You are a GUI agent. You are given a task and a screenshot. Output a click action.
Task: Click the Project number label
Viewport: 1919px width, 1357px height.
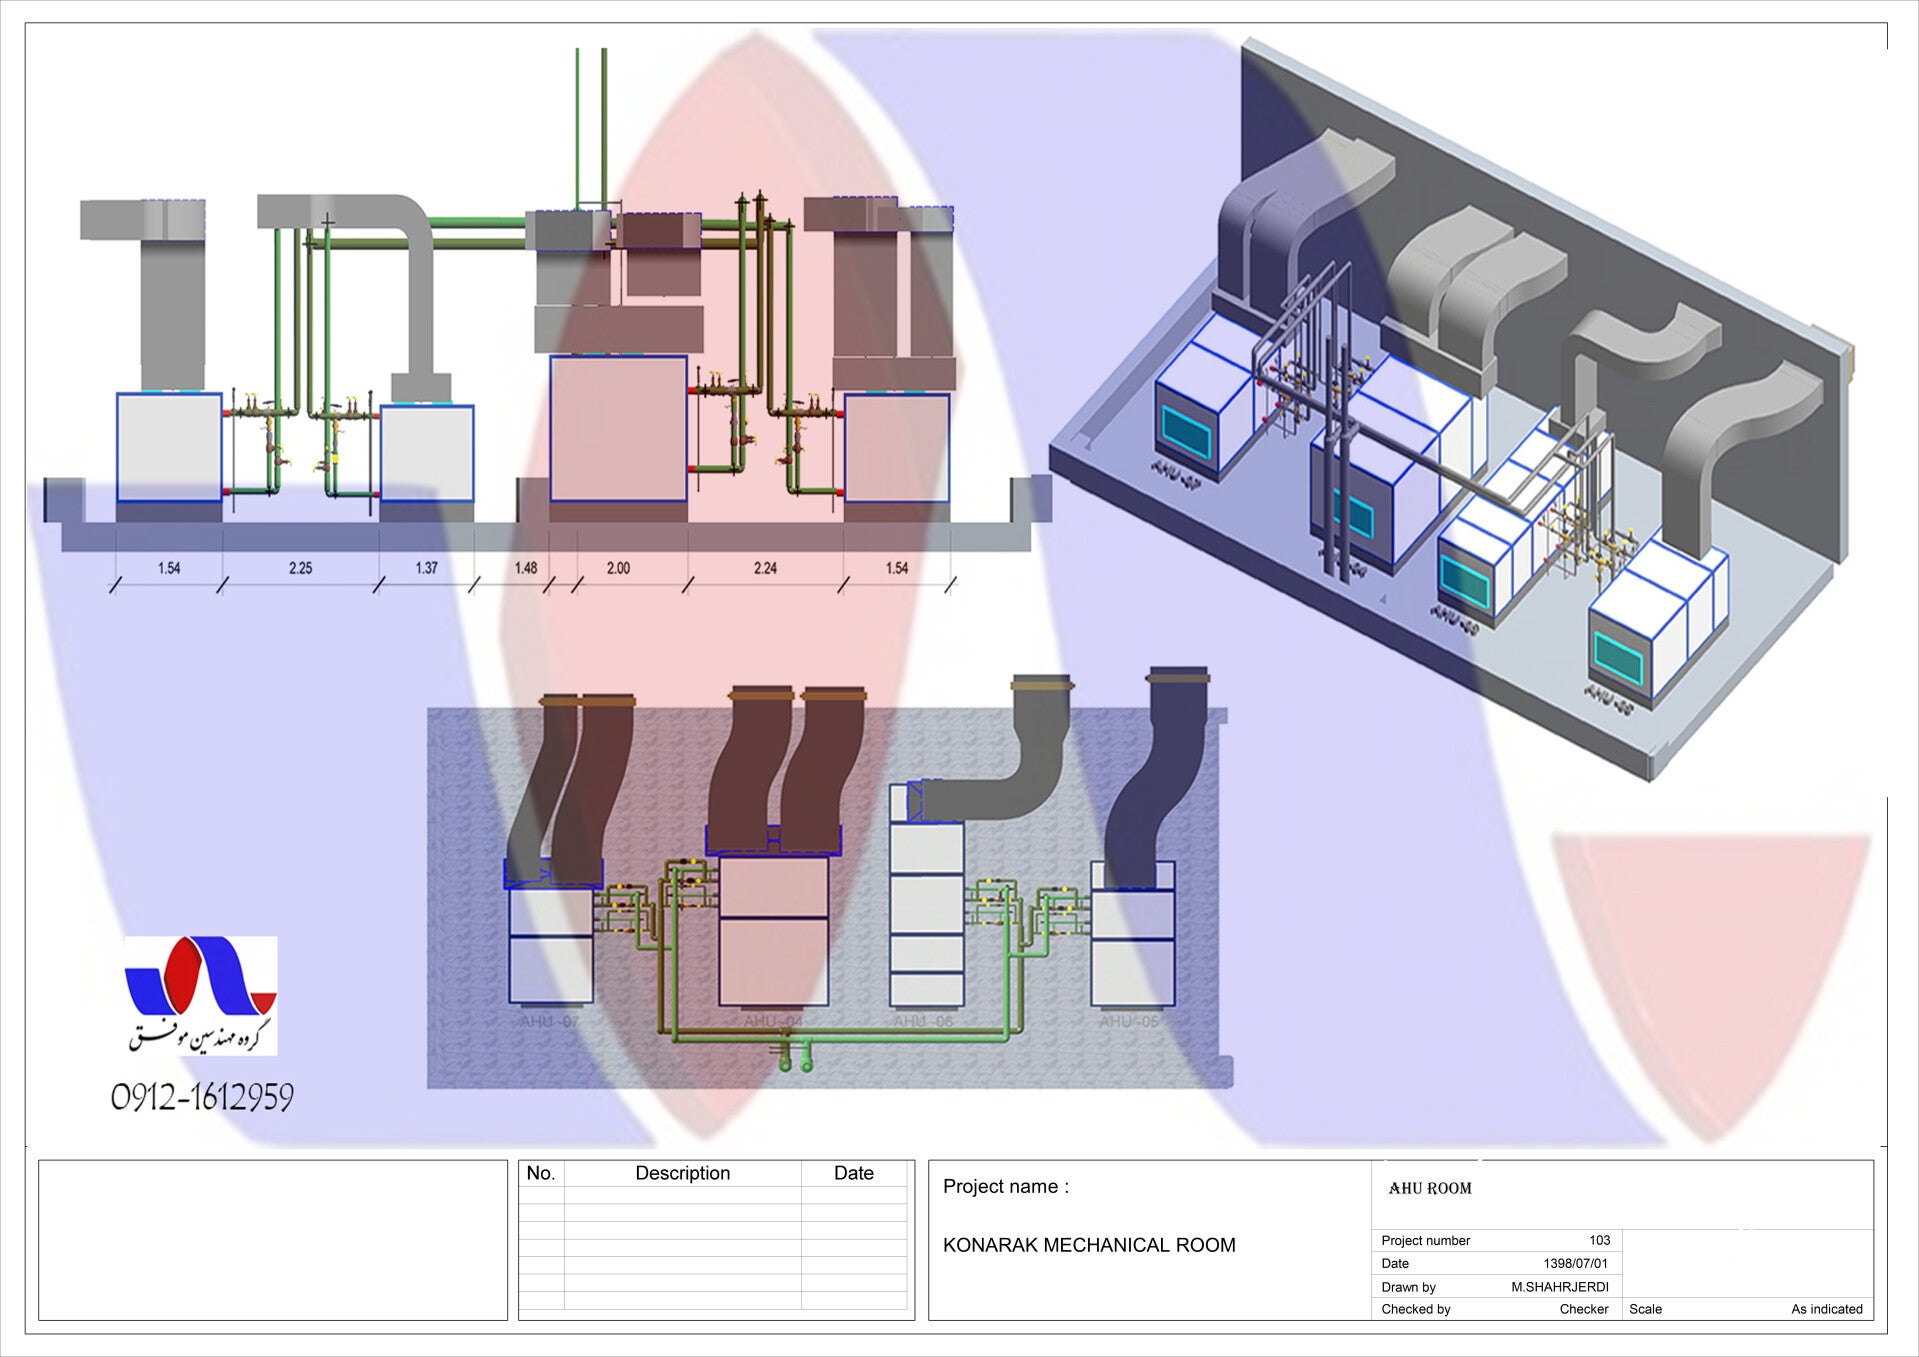pos(1425,1241)
